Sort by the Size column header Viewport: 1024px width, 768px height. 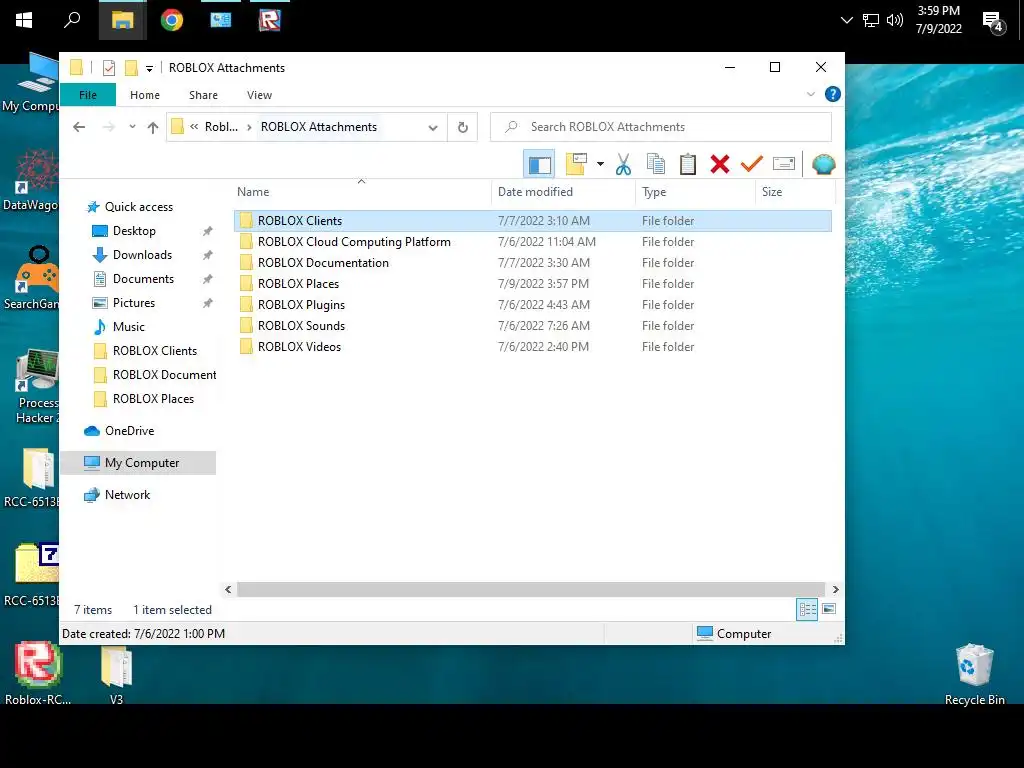[795, 192]
